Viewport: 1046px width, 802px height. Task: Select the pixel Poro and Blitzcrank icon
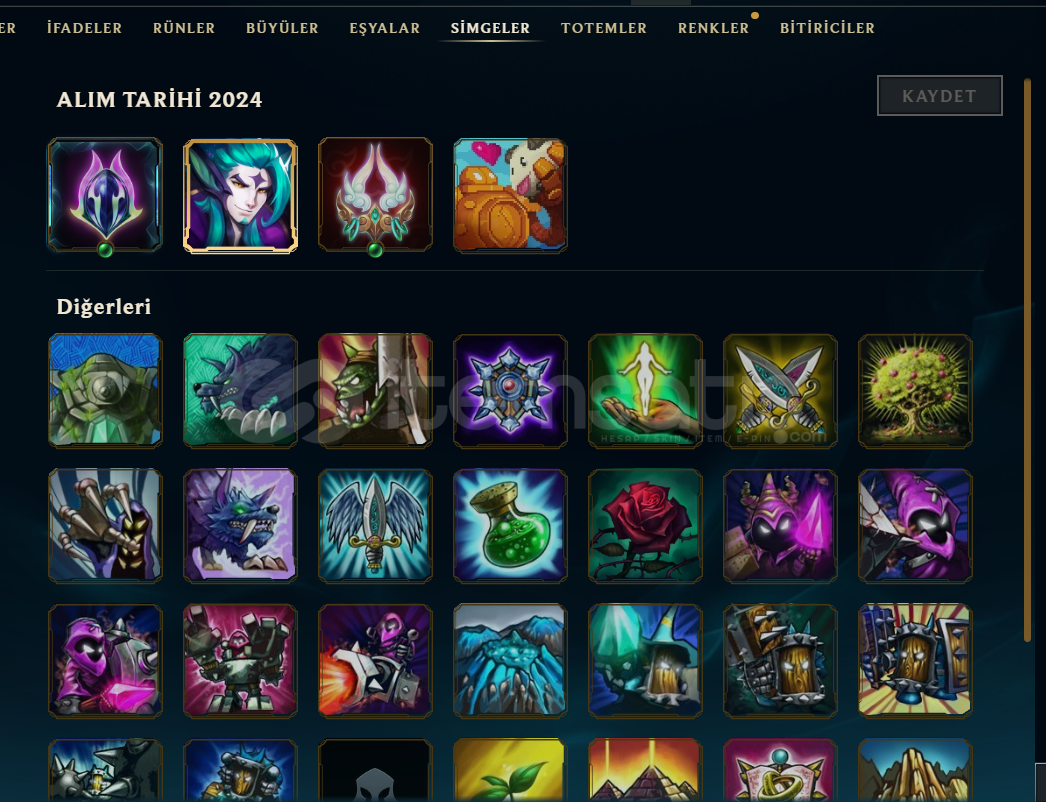click(510, 195)
